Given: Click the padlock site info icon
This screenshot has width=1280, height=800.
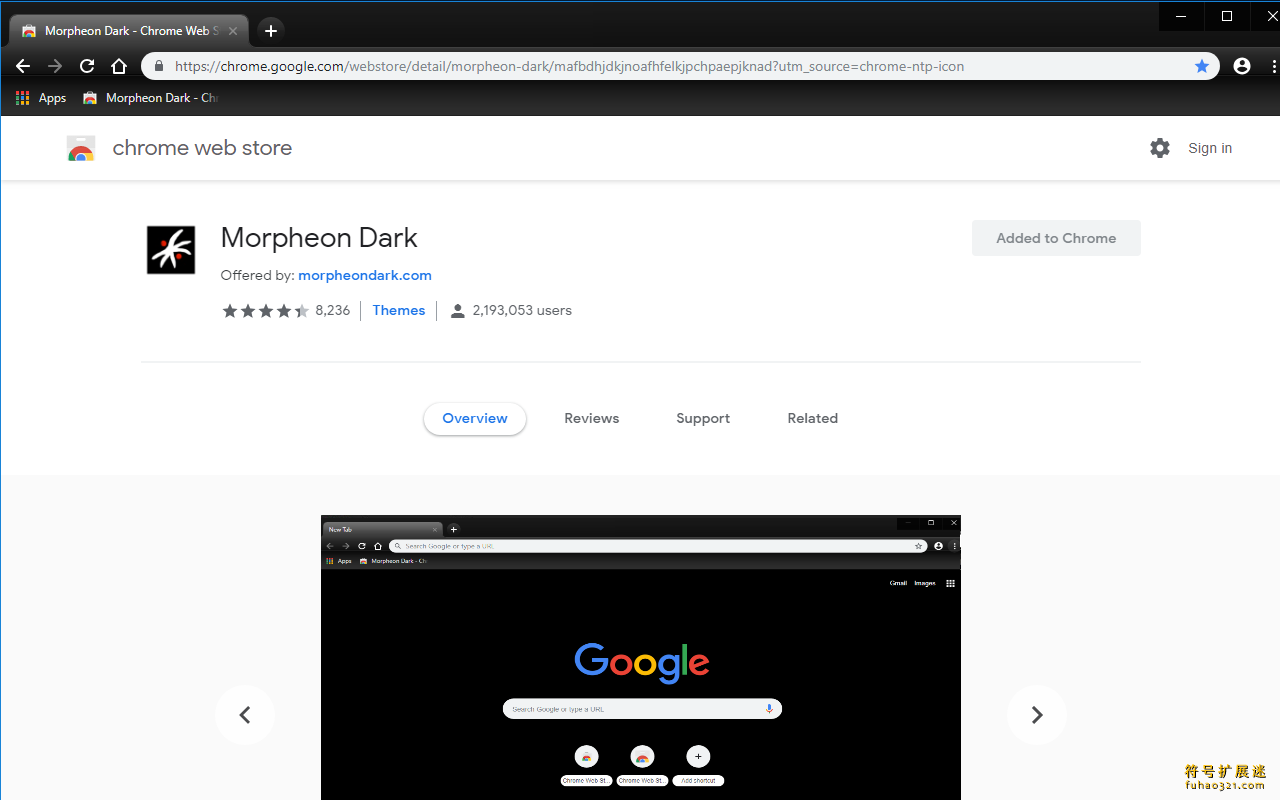Looking at the screenshot, I should tap(158, 66).
